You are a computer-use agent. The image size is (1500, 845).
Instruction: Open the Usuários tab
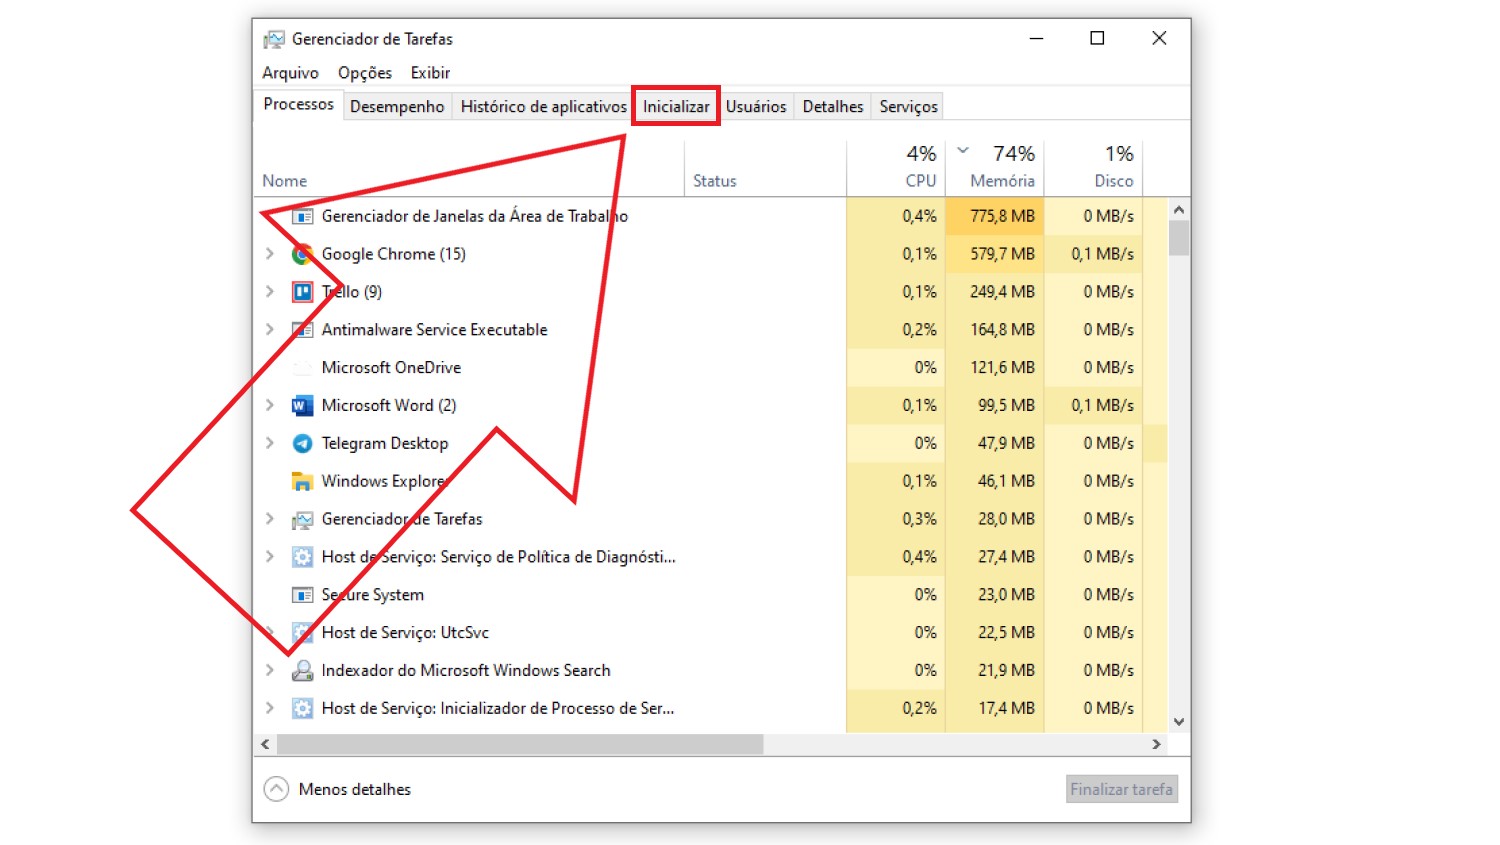coord(756,106)
